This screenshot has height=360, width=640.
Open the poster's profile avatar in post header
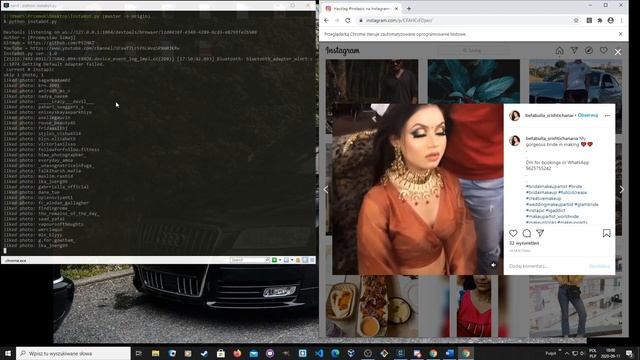[x=515, y=116]
